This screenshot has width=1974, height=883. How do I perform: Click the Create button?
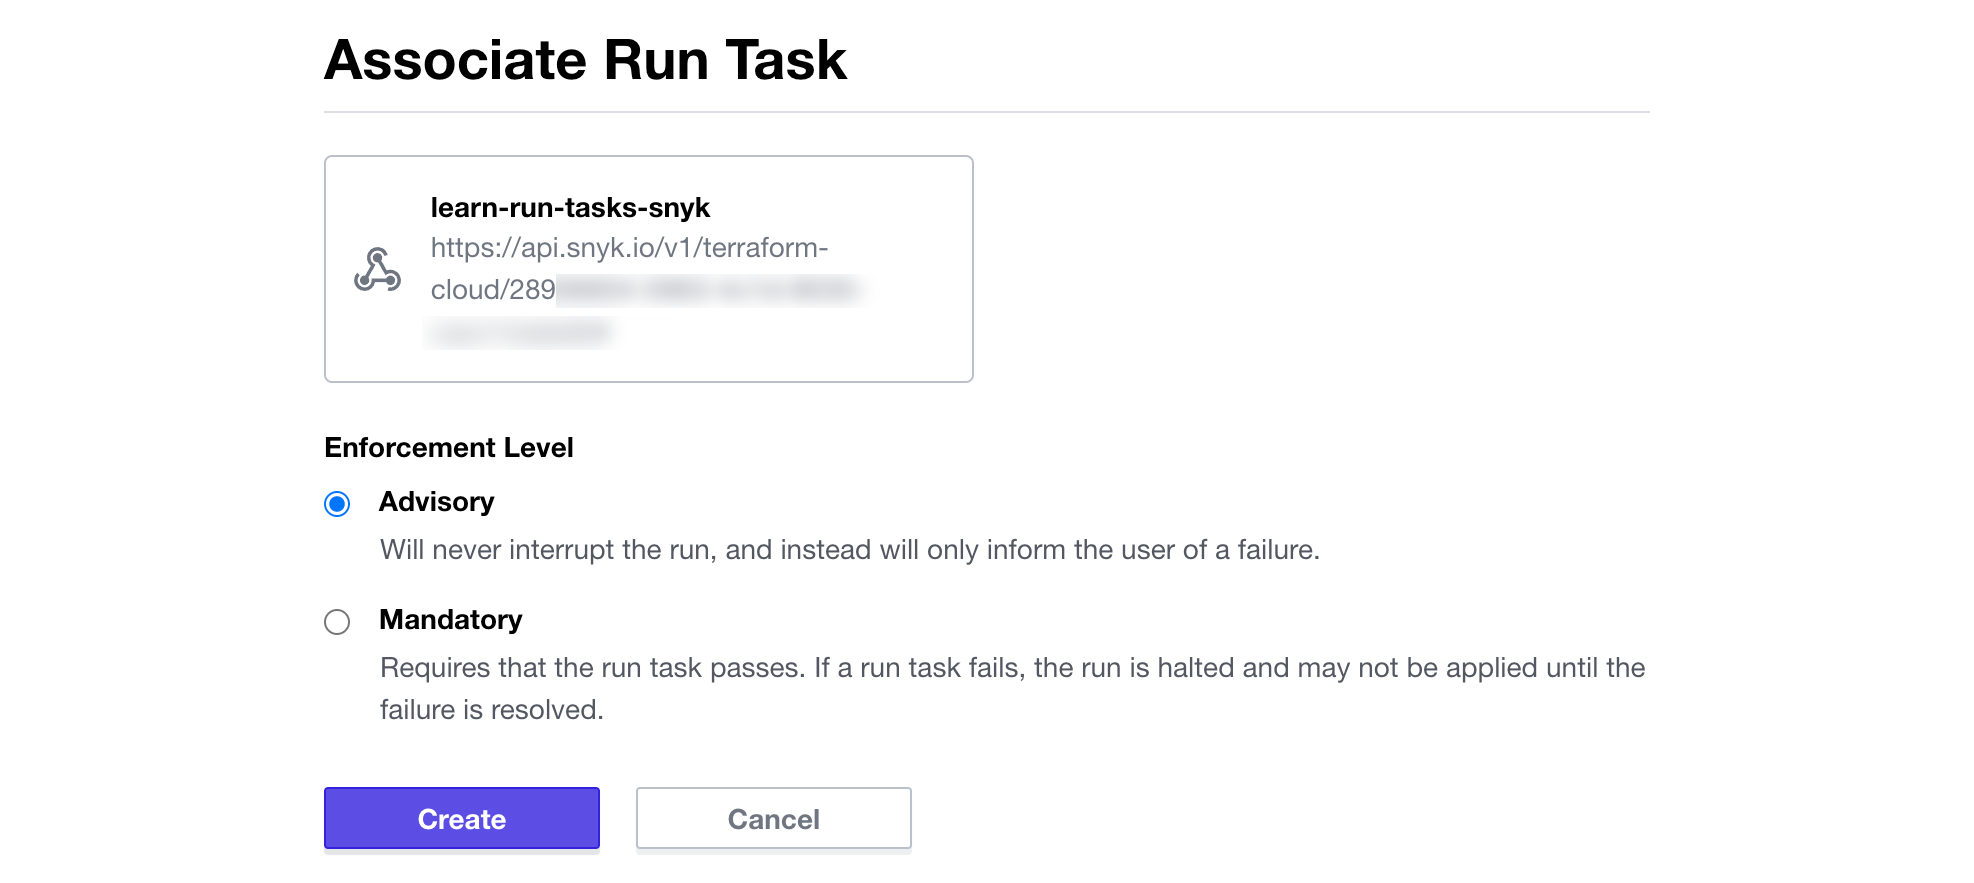(461, 819)
